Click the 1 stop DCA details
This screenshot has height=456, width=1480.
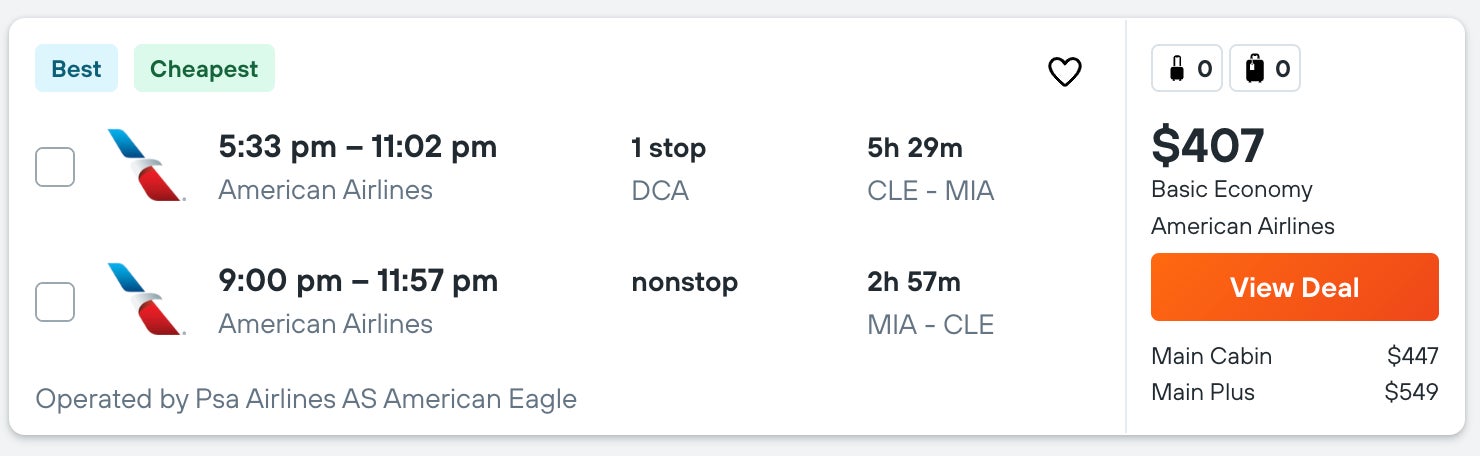click(668, 168)
